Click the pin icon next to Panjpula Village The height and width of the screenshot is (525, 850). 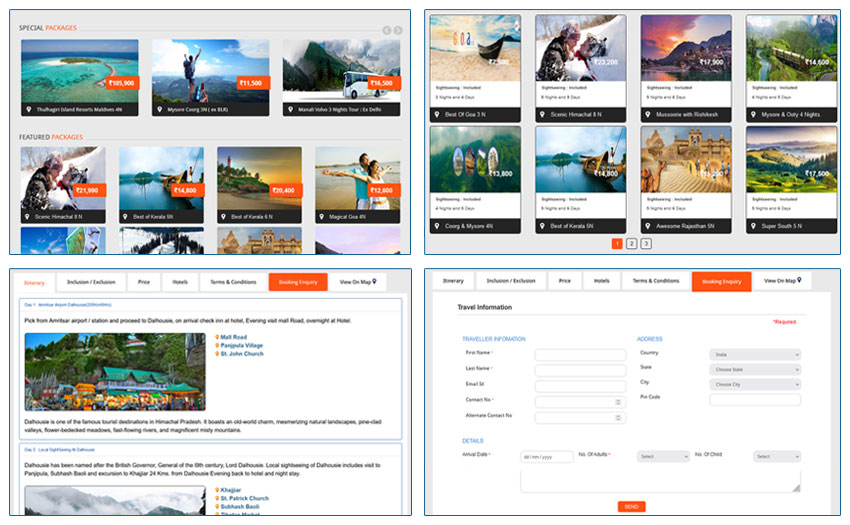click(x=217, y=345)
